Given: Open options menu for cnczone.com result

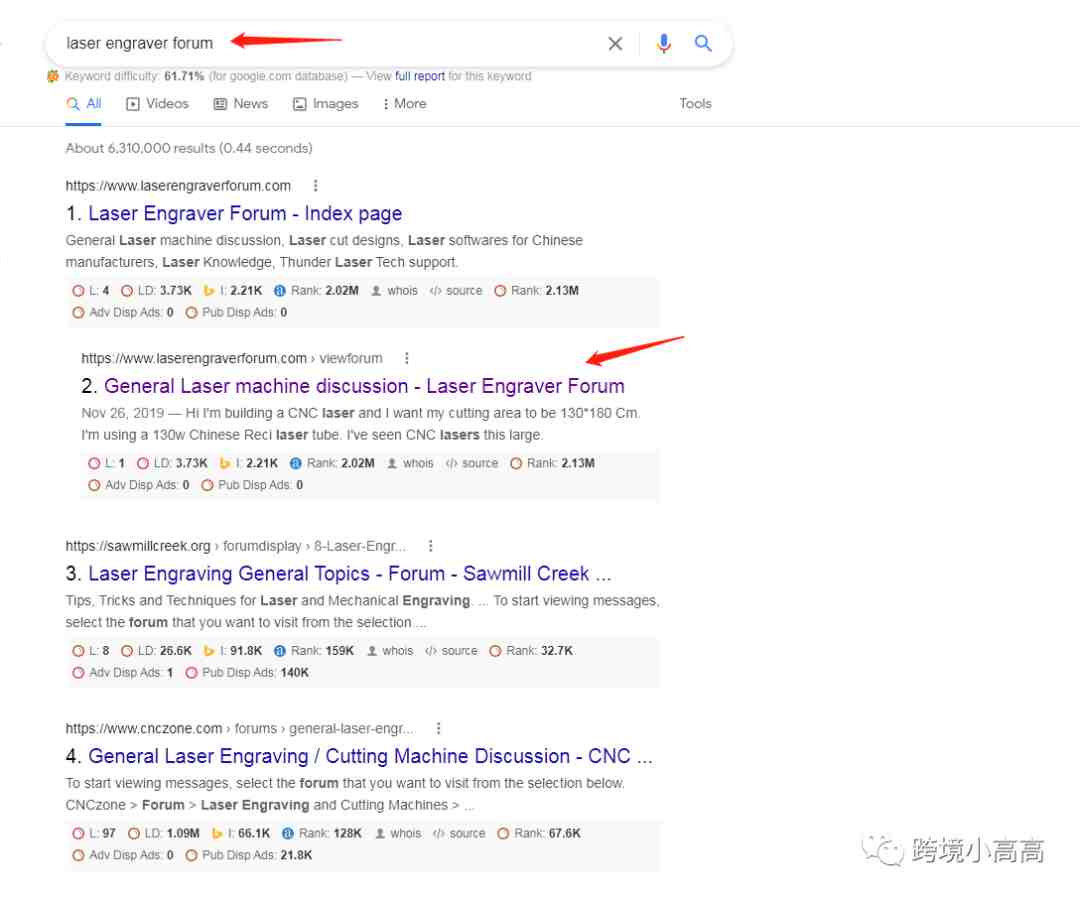Looking at the screenshot, I should pos(438,729).
